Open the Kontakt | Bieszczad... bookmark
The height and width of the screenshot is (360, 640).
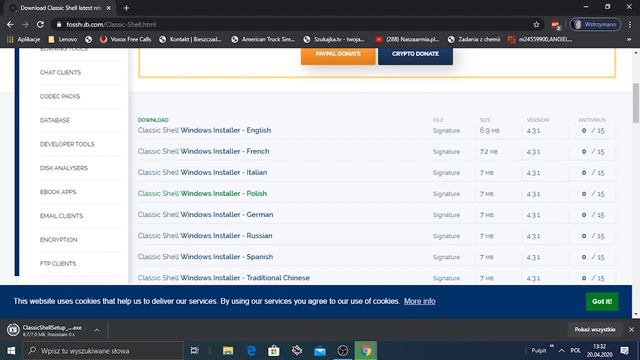tap(190, 39)
